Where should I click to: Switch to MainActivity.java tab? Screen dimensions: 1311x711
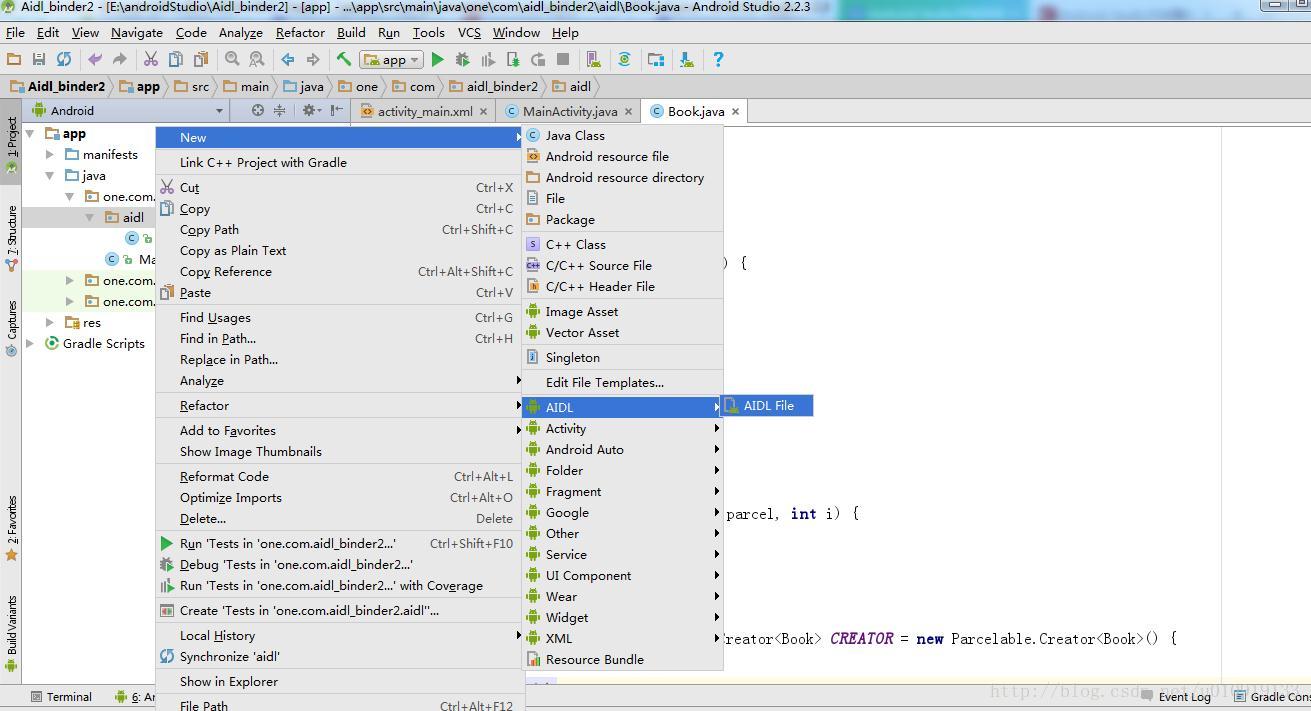(570, 111)
